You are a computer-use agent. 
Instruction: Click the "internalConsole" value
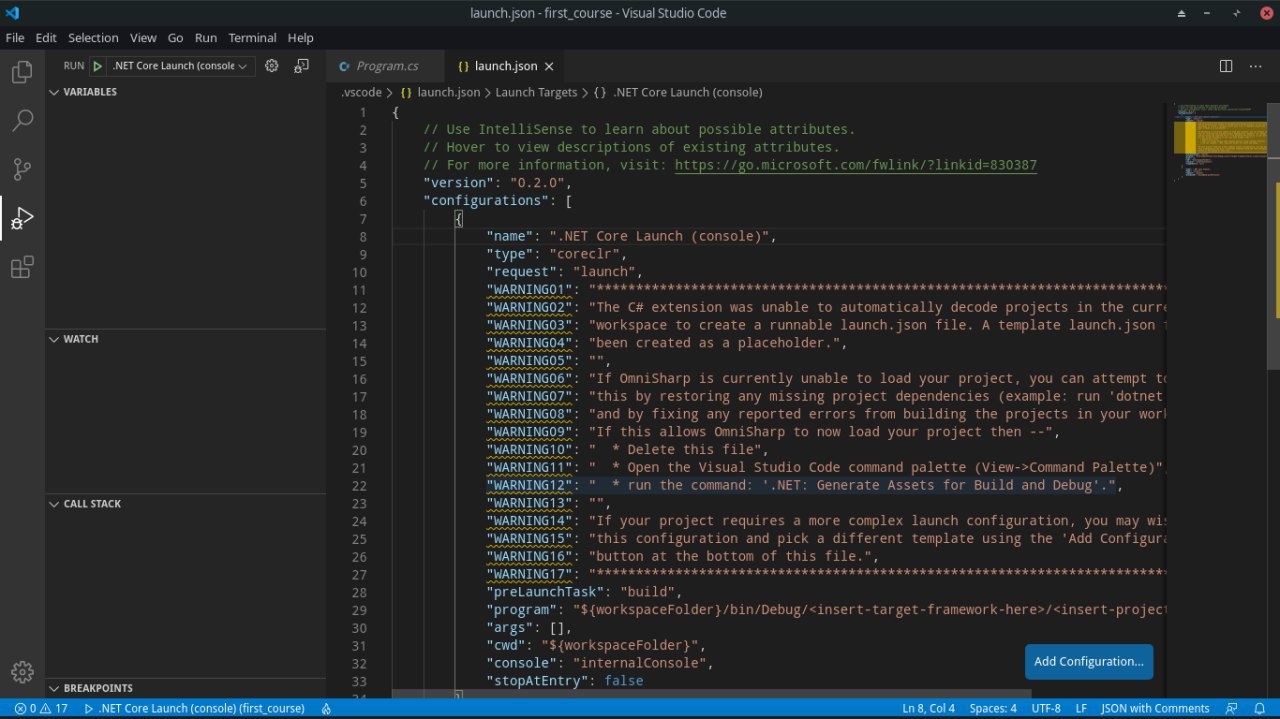tap(640, 663)
